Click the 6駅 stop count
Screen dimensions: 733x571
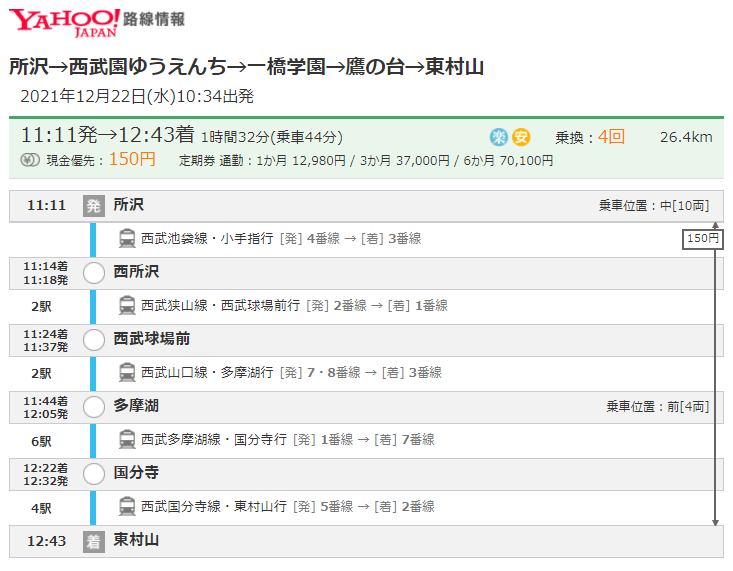[x=41, y=441]
